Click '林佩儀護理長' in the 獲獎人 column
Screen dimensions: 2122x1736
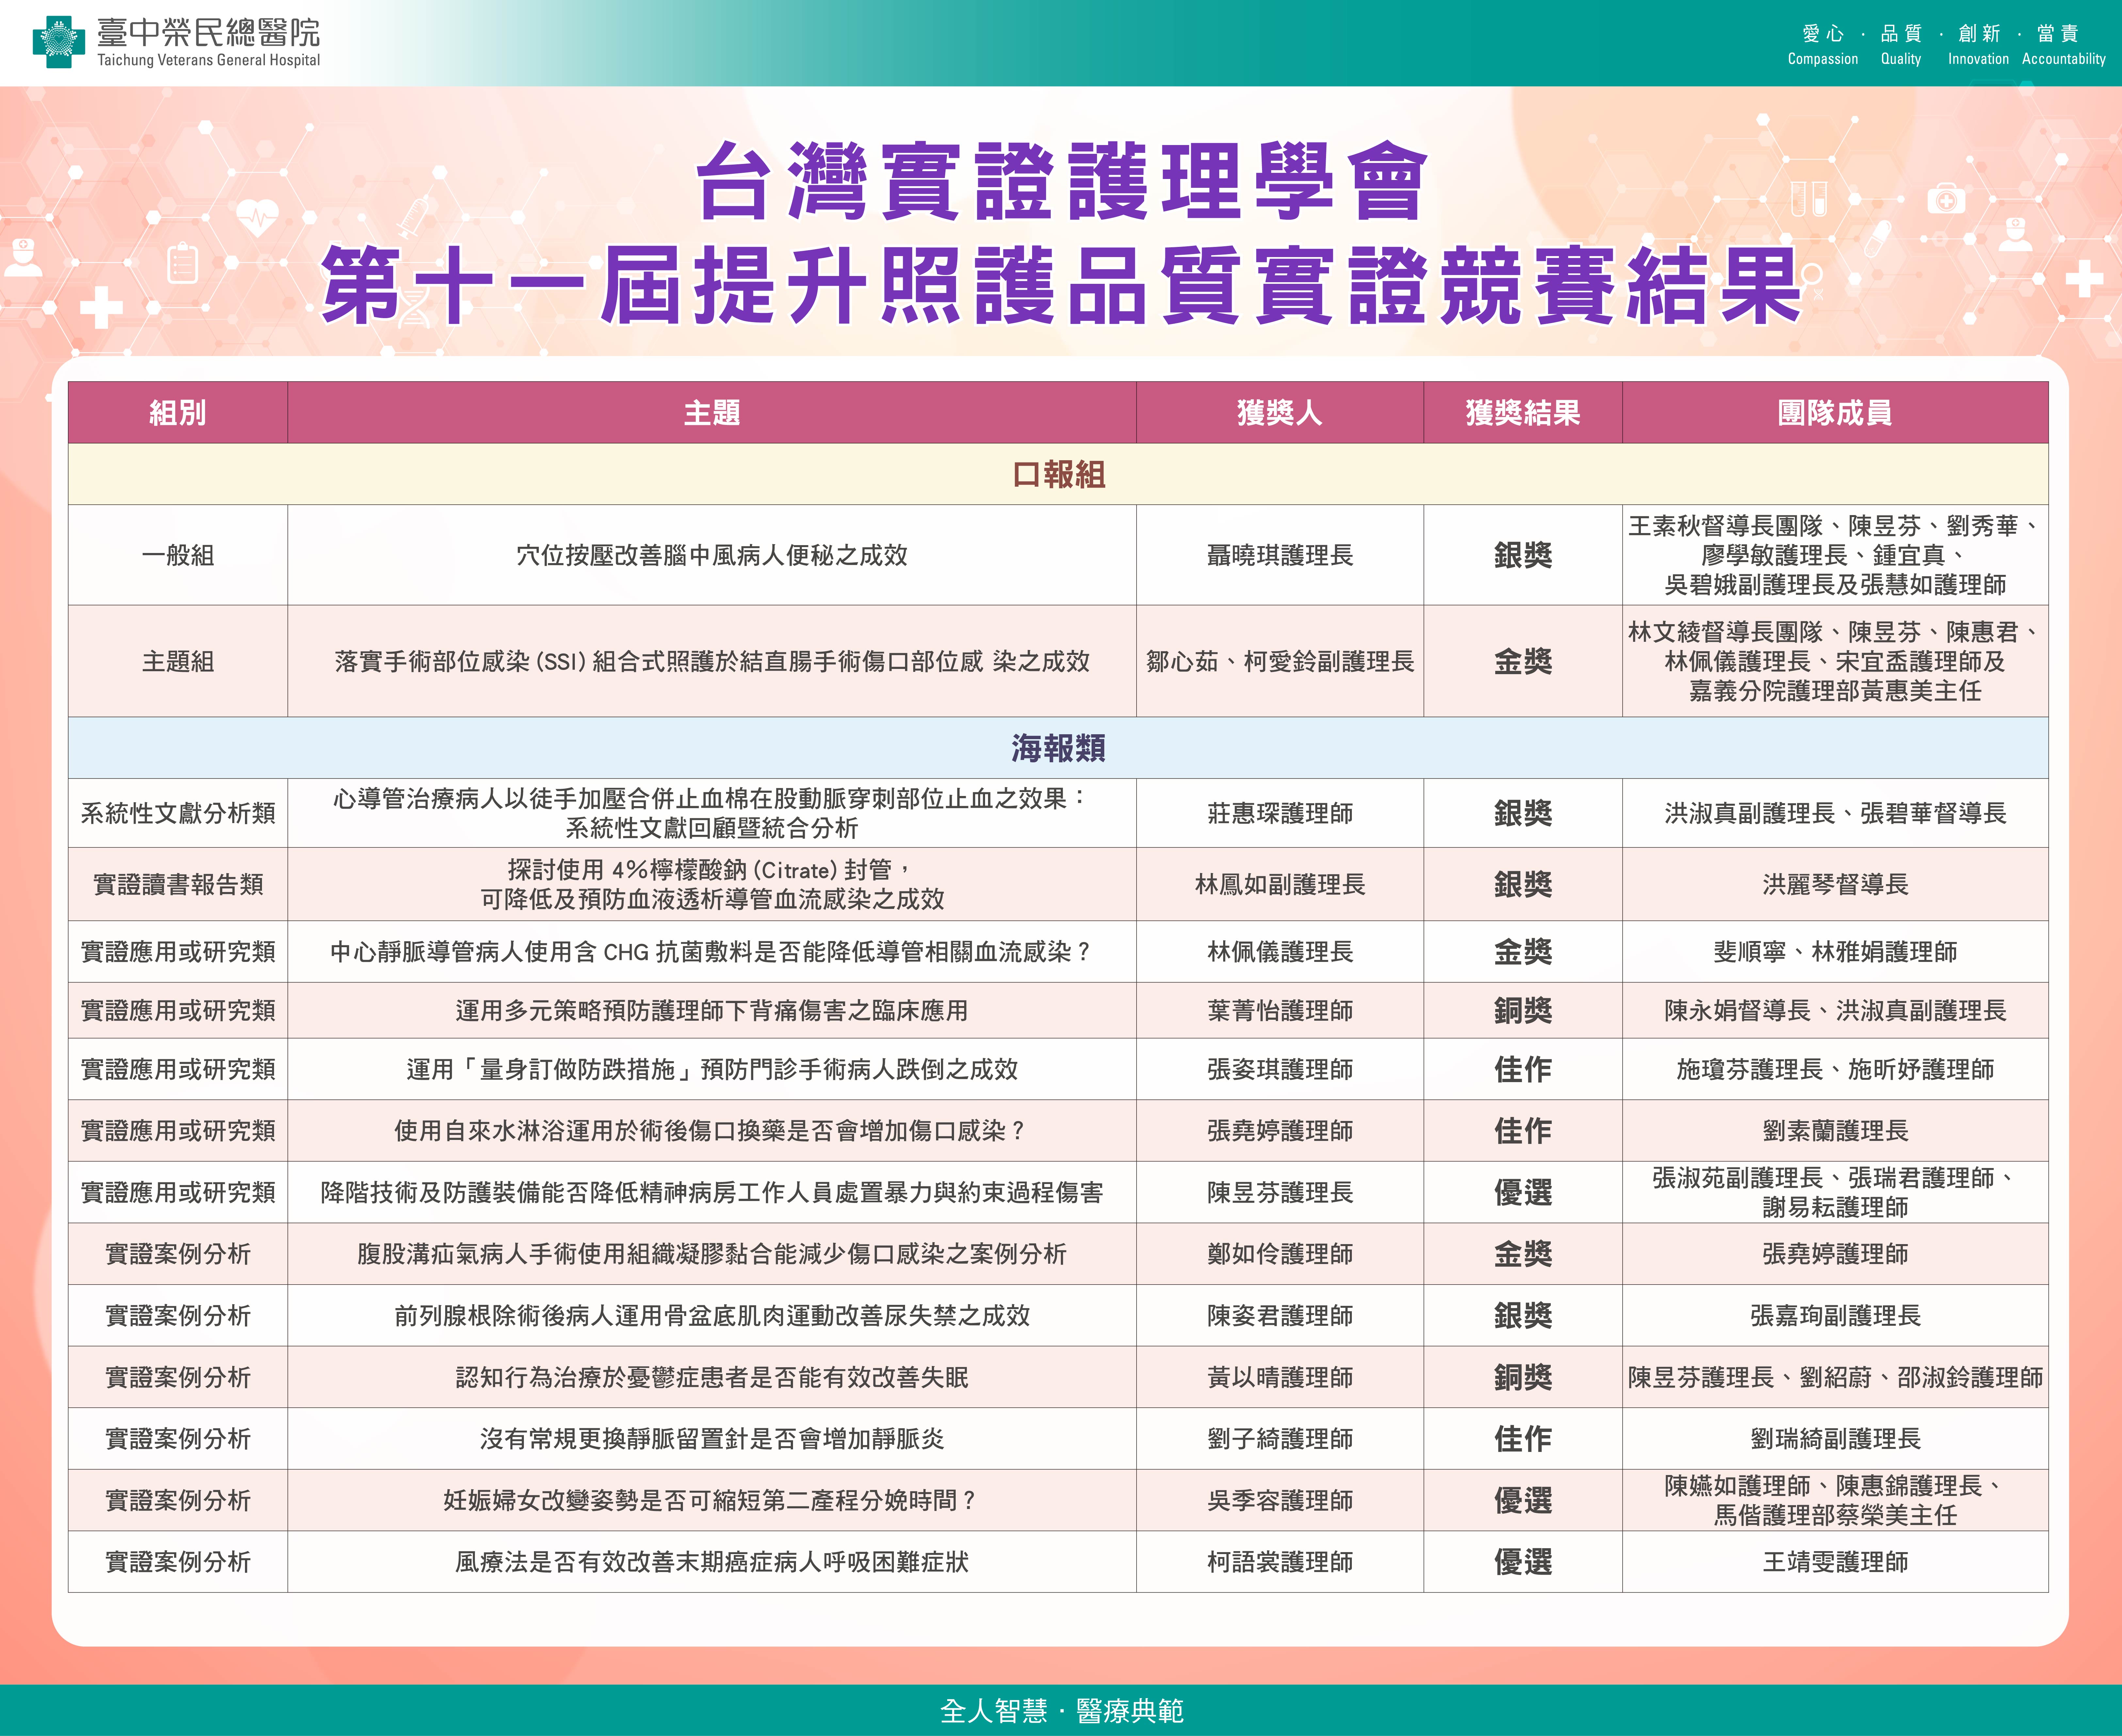tap(1280, 951)
